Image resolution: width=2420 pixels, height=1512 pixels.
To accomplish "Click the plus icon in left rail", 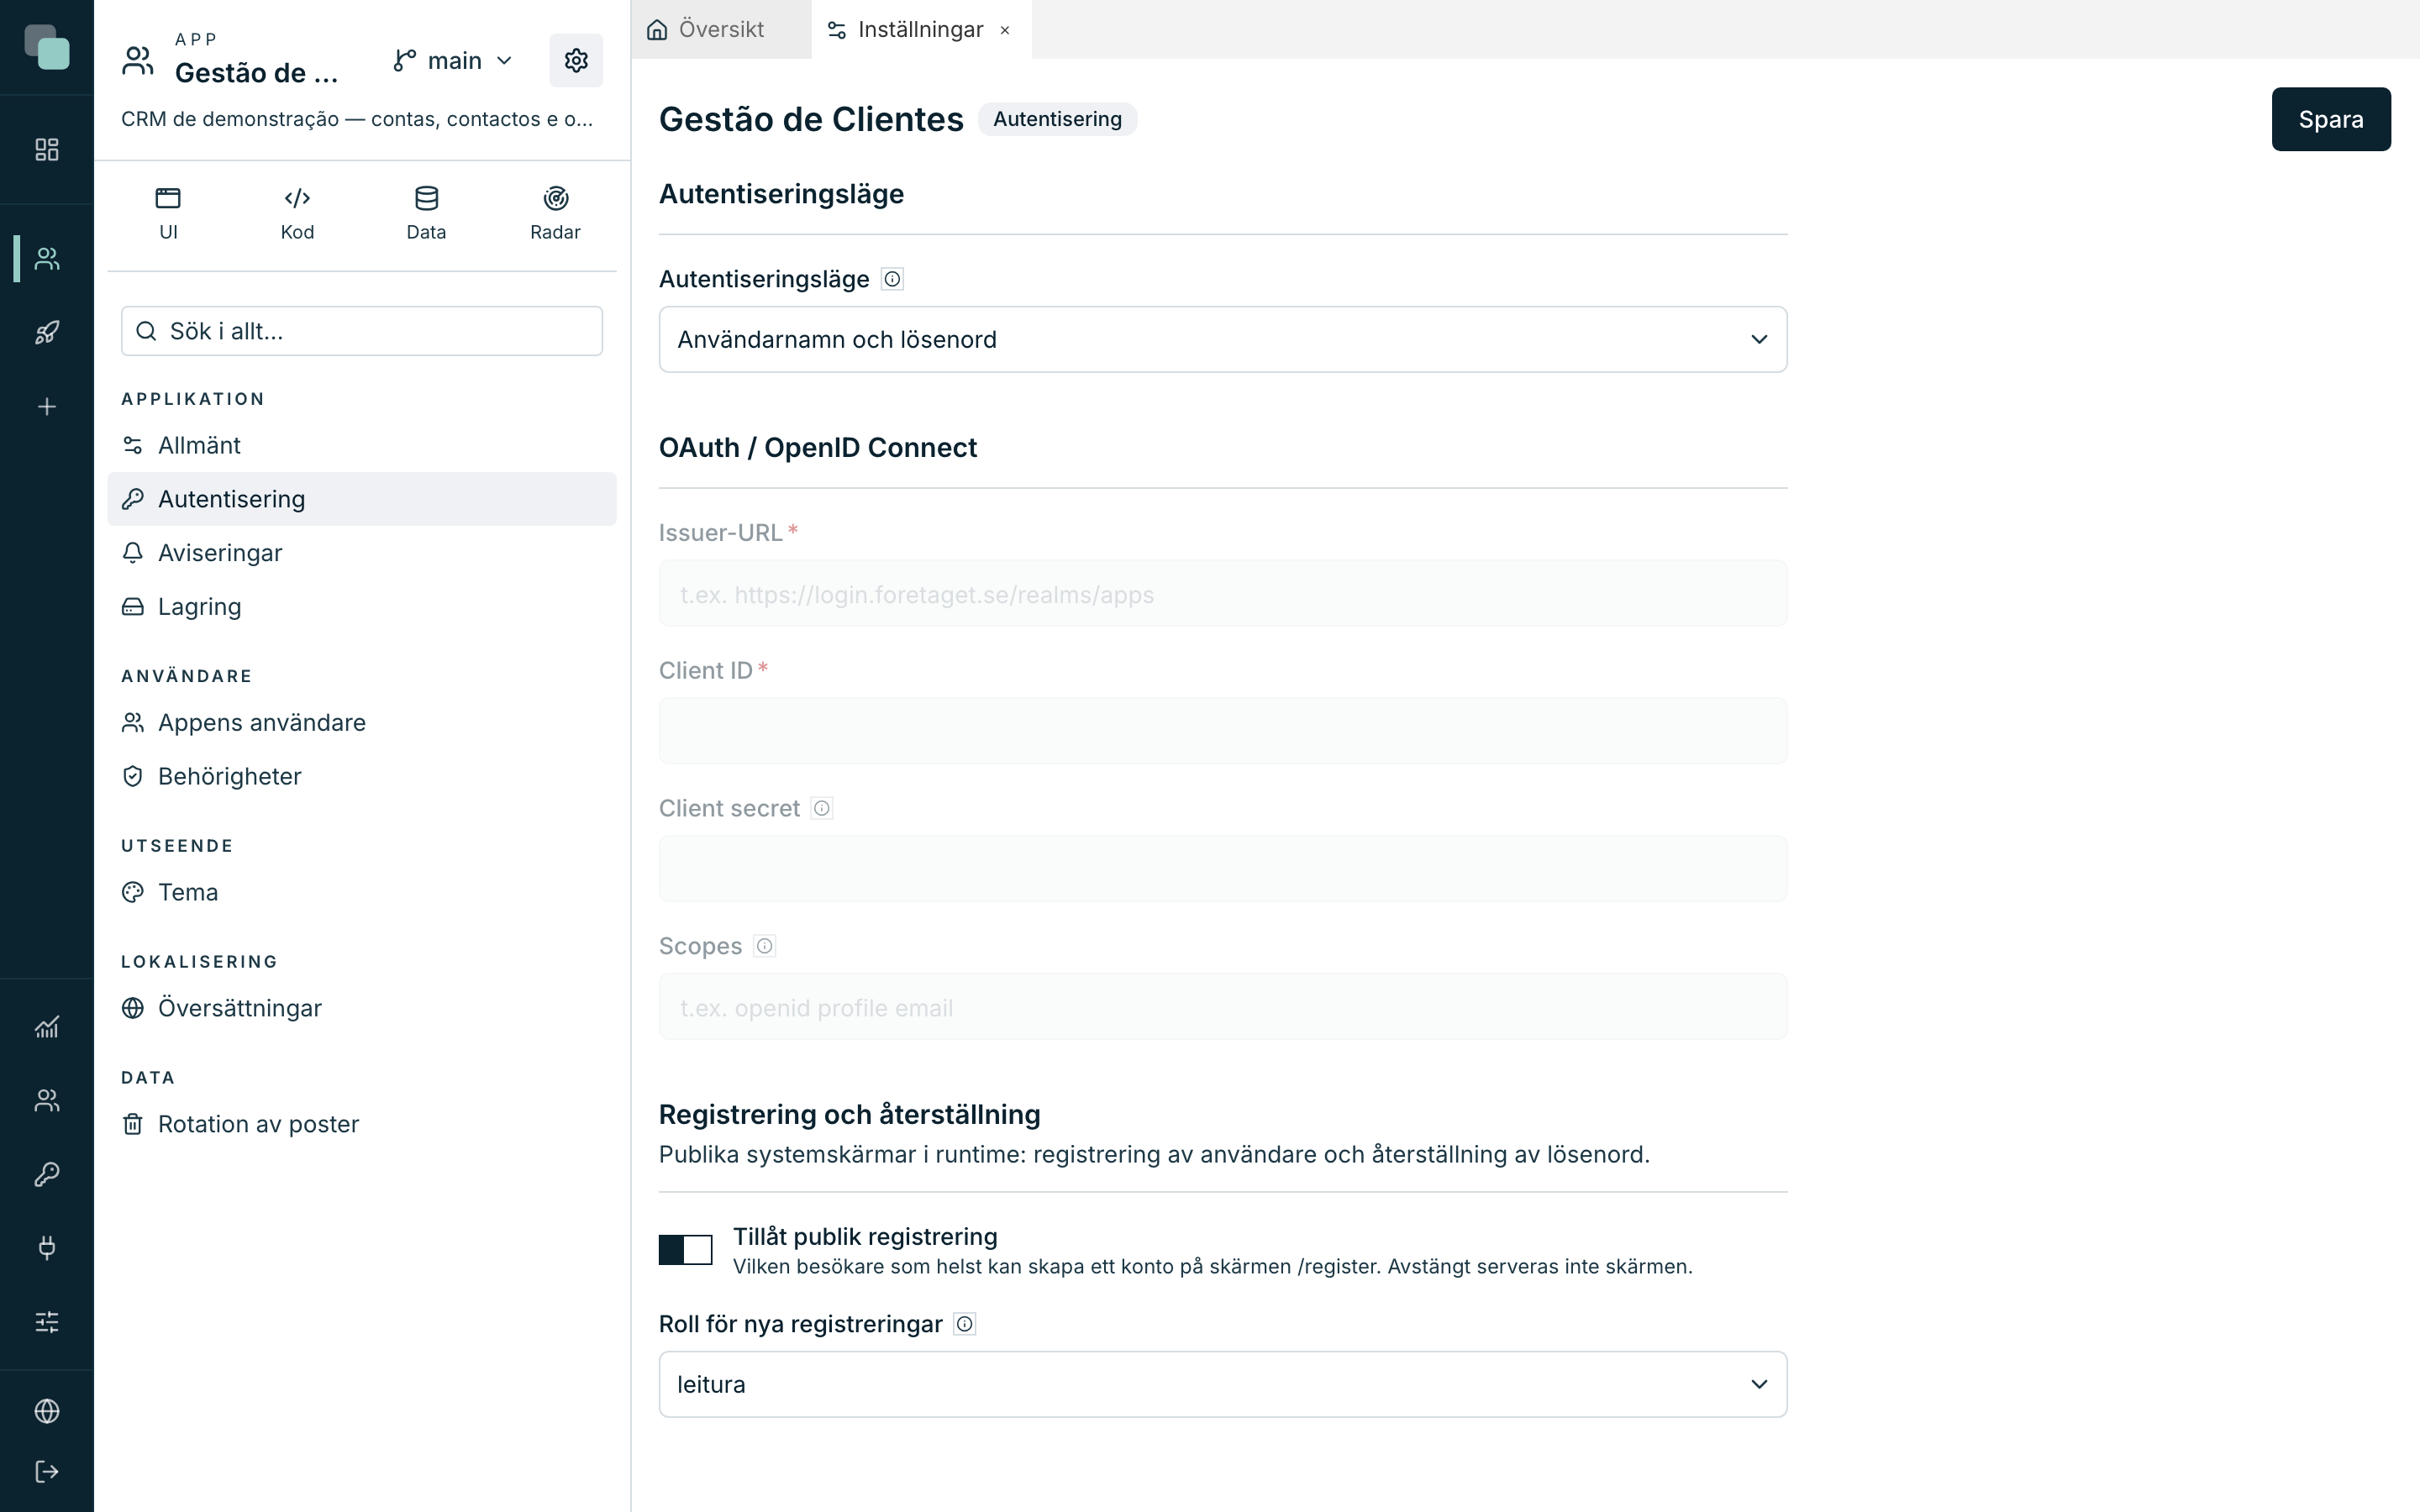I will [x=47, y=406].
